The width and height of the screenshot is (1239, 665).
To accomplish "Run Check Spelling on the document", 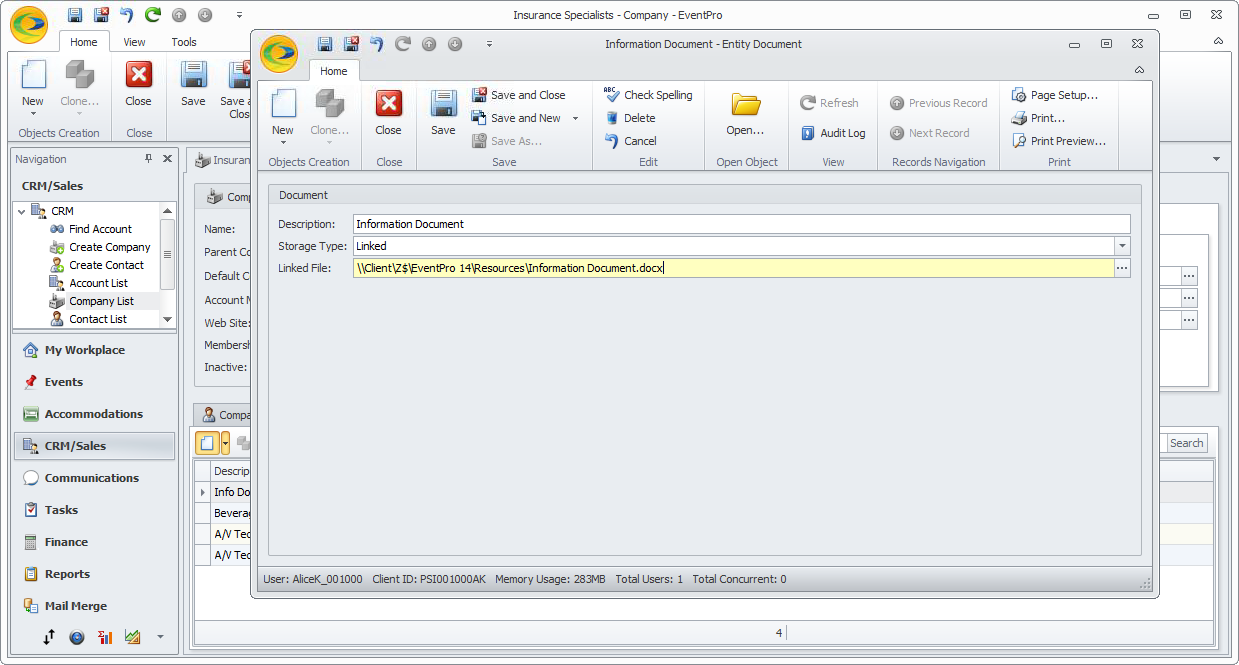I will (649, 95).
